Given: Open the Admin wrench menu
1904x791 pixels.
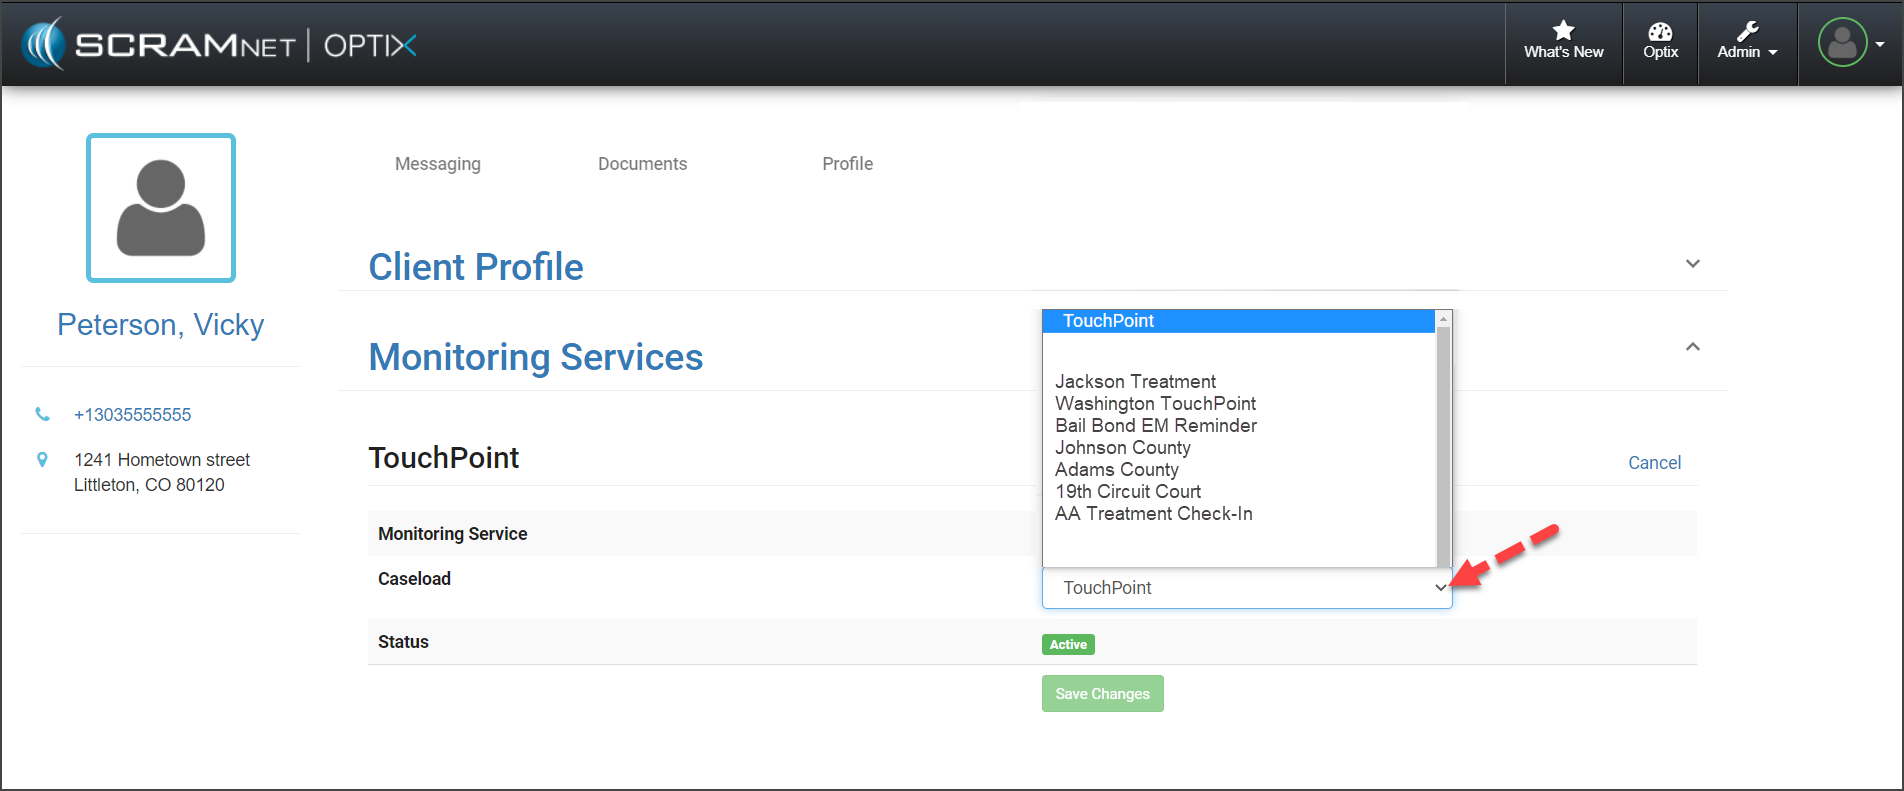Looking at the screenshot, I should coord(1747,42).
